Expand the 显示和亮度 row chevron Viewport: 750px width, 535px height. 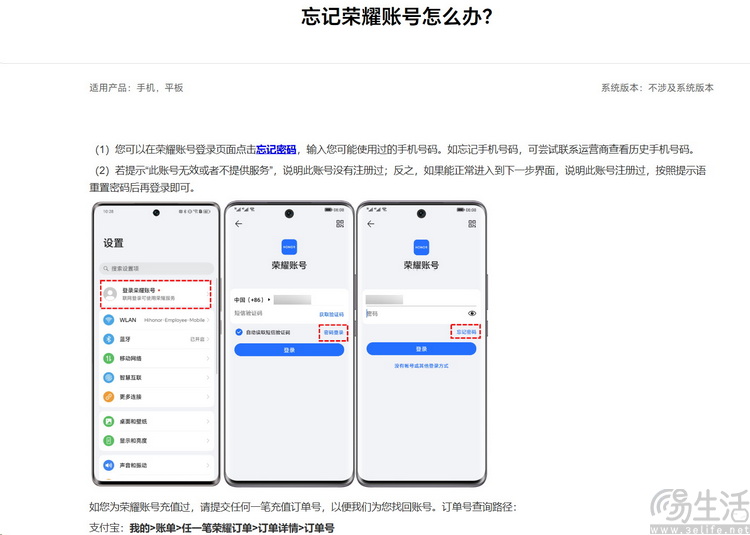(208, 440)
